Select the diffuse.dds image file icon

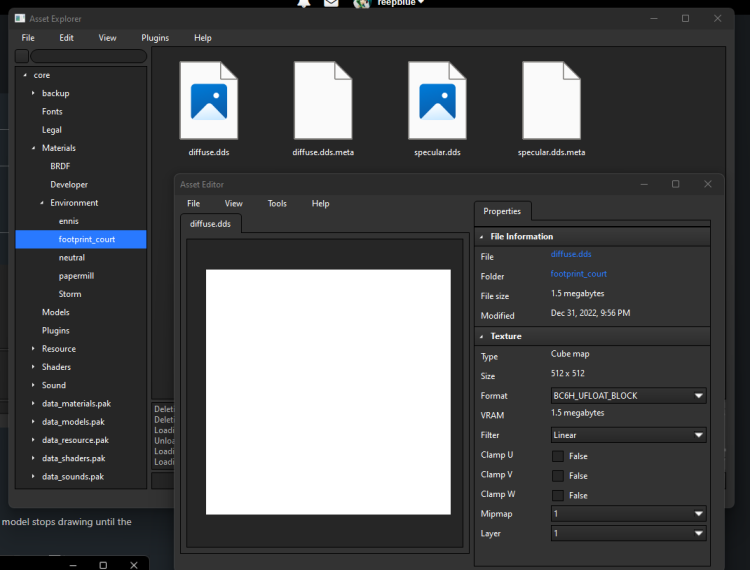(209, 100)
